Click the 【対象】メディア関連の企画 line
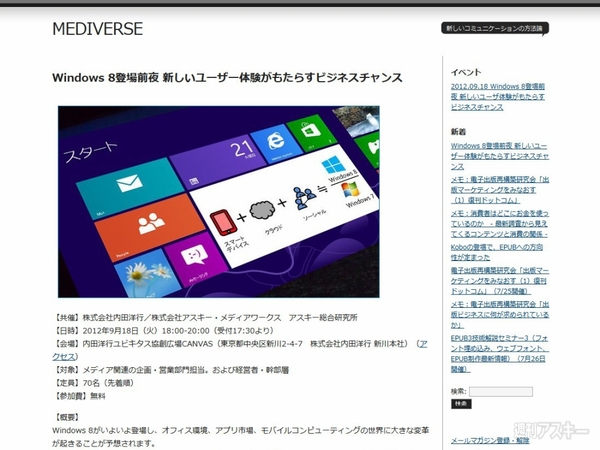This screenshot has height=450, width=600. (171, 370)
